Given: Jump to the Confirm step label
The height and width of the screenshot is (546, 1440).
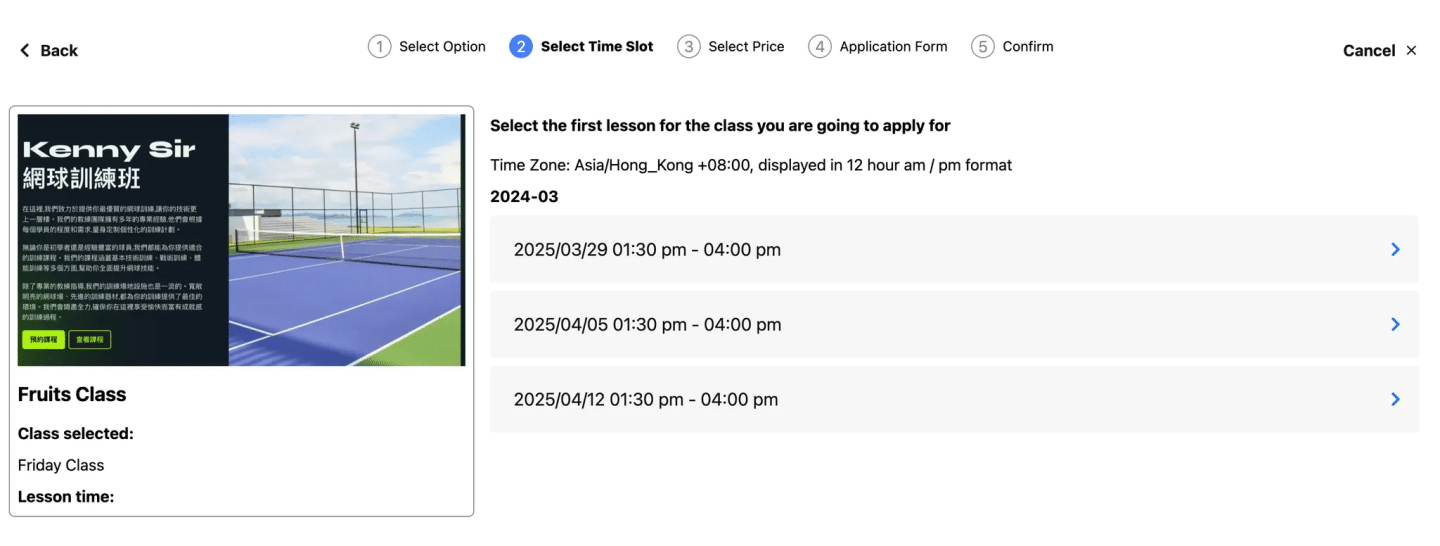Looking at the screenshot, I should click(x=1028, y=46).
